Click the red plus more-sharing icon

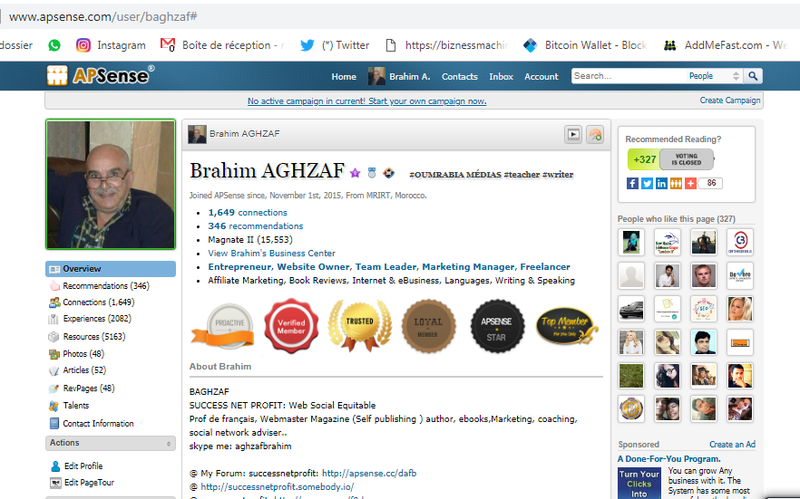[689, 183]
